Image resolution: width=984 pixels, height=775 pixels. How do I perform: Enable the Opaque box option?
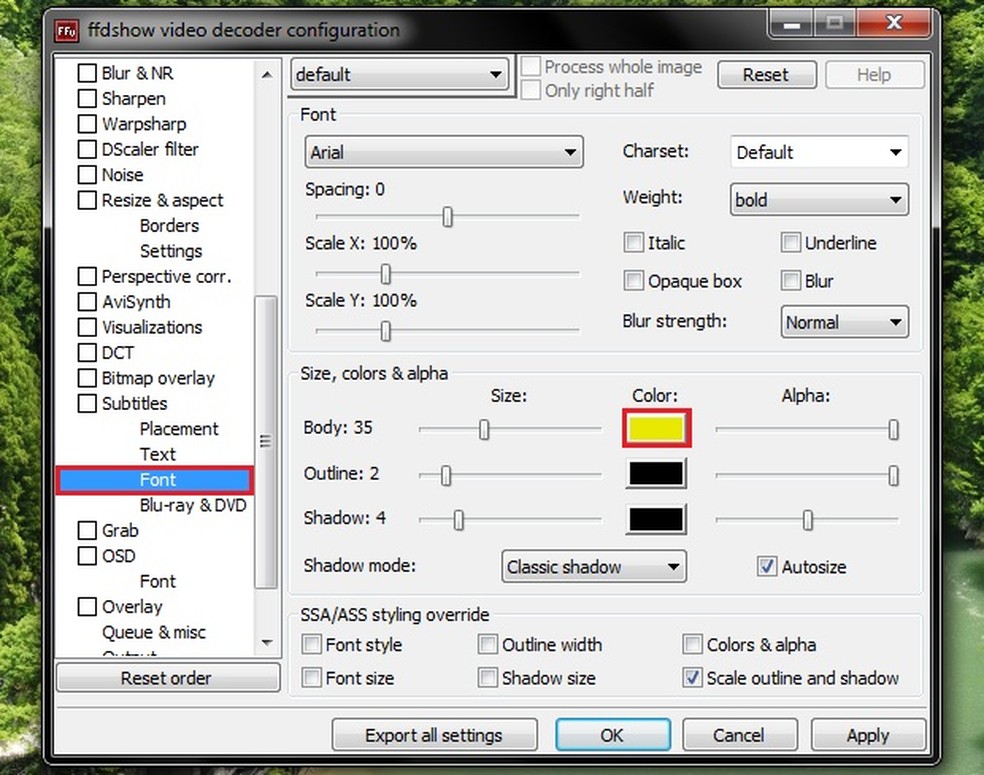click(634, 281)
